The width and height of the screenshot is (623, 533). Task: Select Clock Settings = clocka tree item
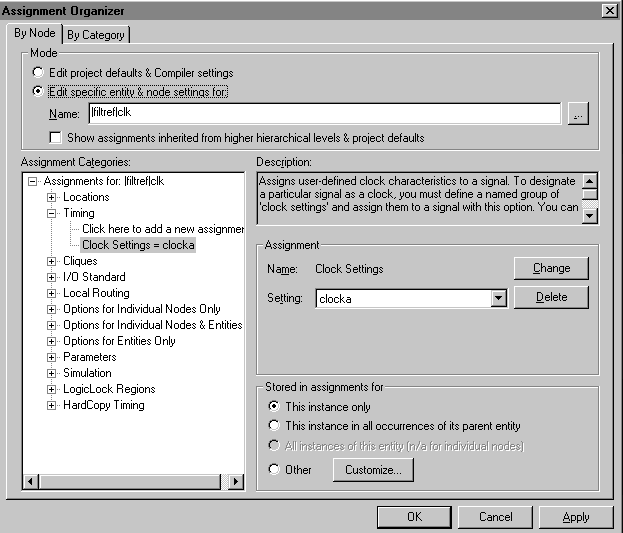pyautogui.click(x=138, y=245)
